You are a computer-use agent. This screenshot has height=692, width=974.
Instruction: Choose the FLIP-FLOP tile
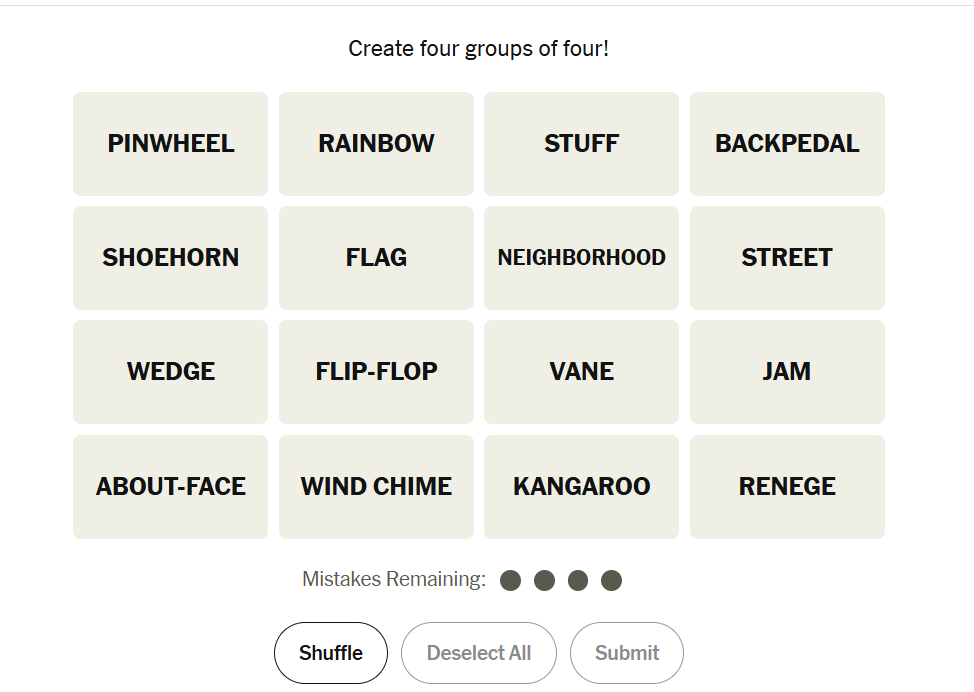376,372
